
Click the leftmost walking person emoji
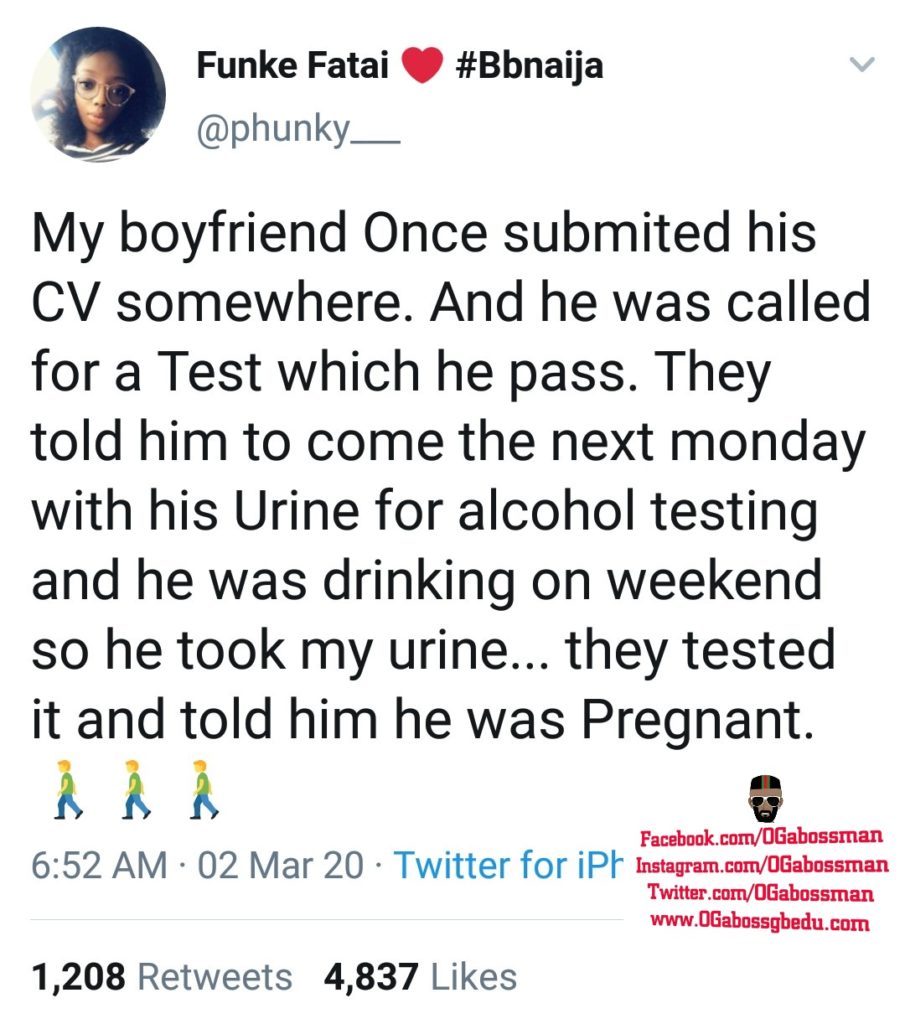[x=67, y=788]
